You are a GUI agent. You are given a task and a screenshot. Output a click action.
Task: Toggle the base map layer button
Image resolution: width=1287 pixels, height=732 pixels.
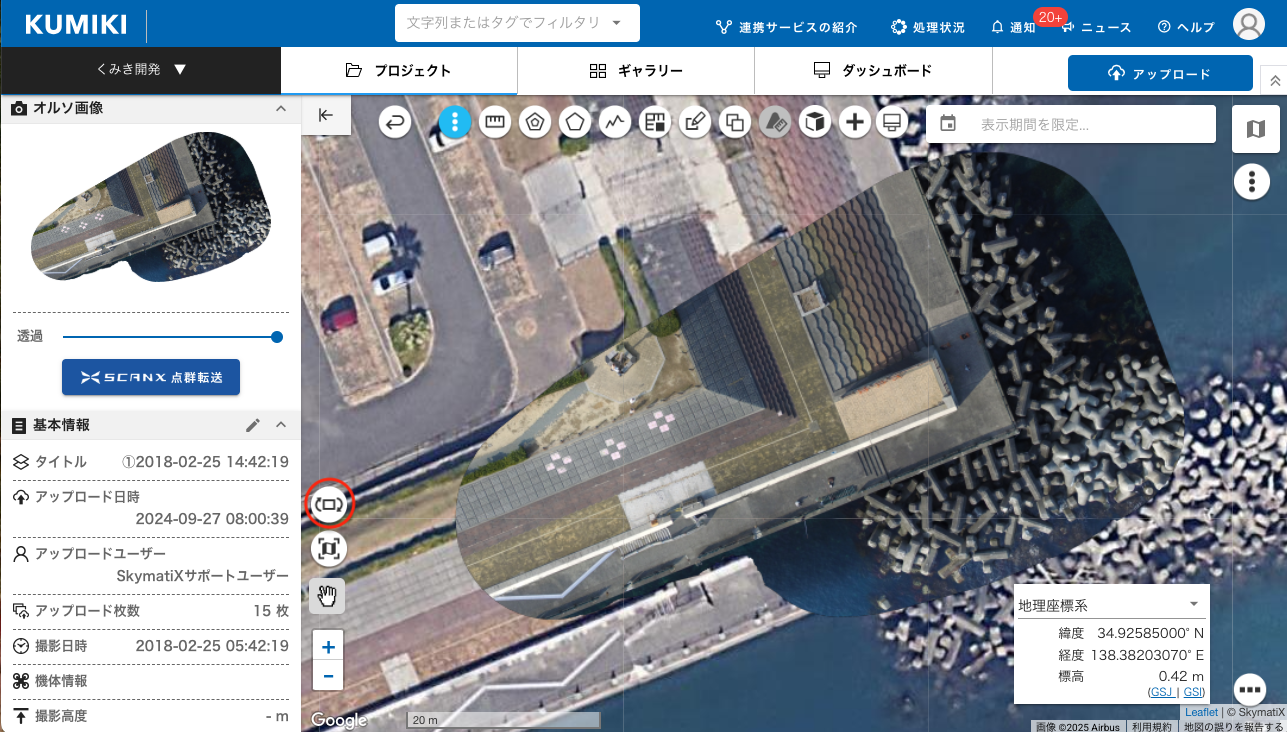[1254, 128]
